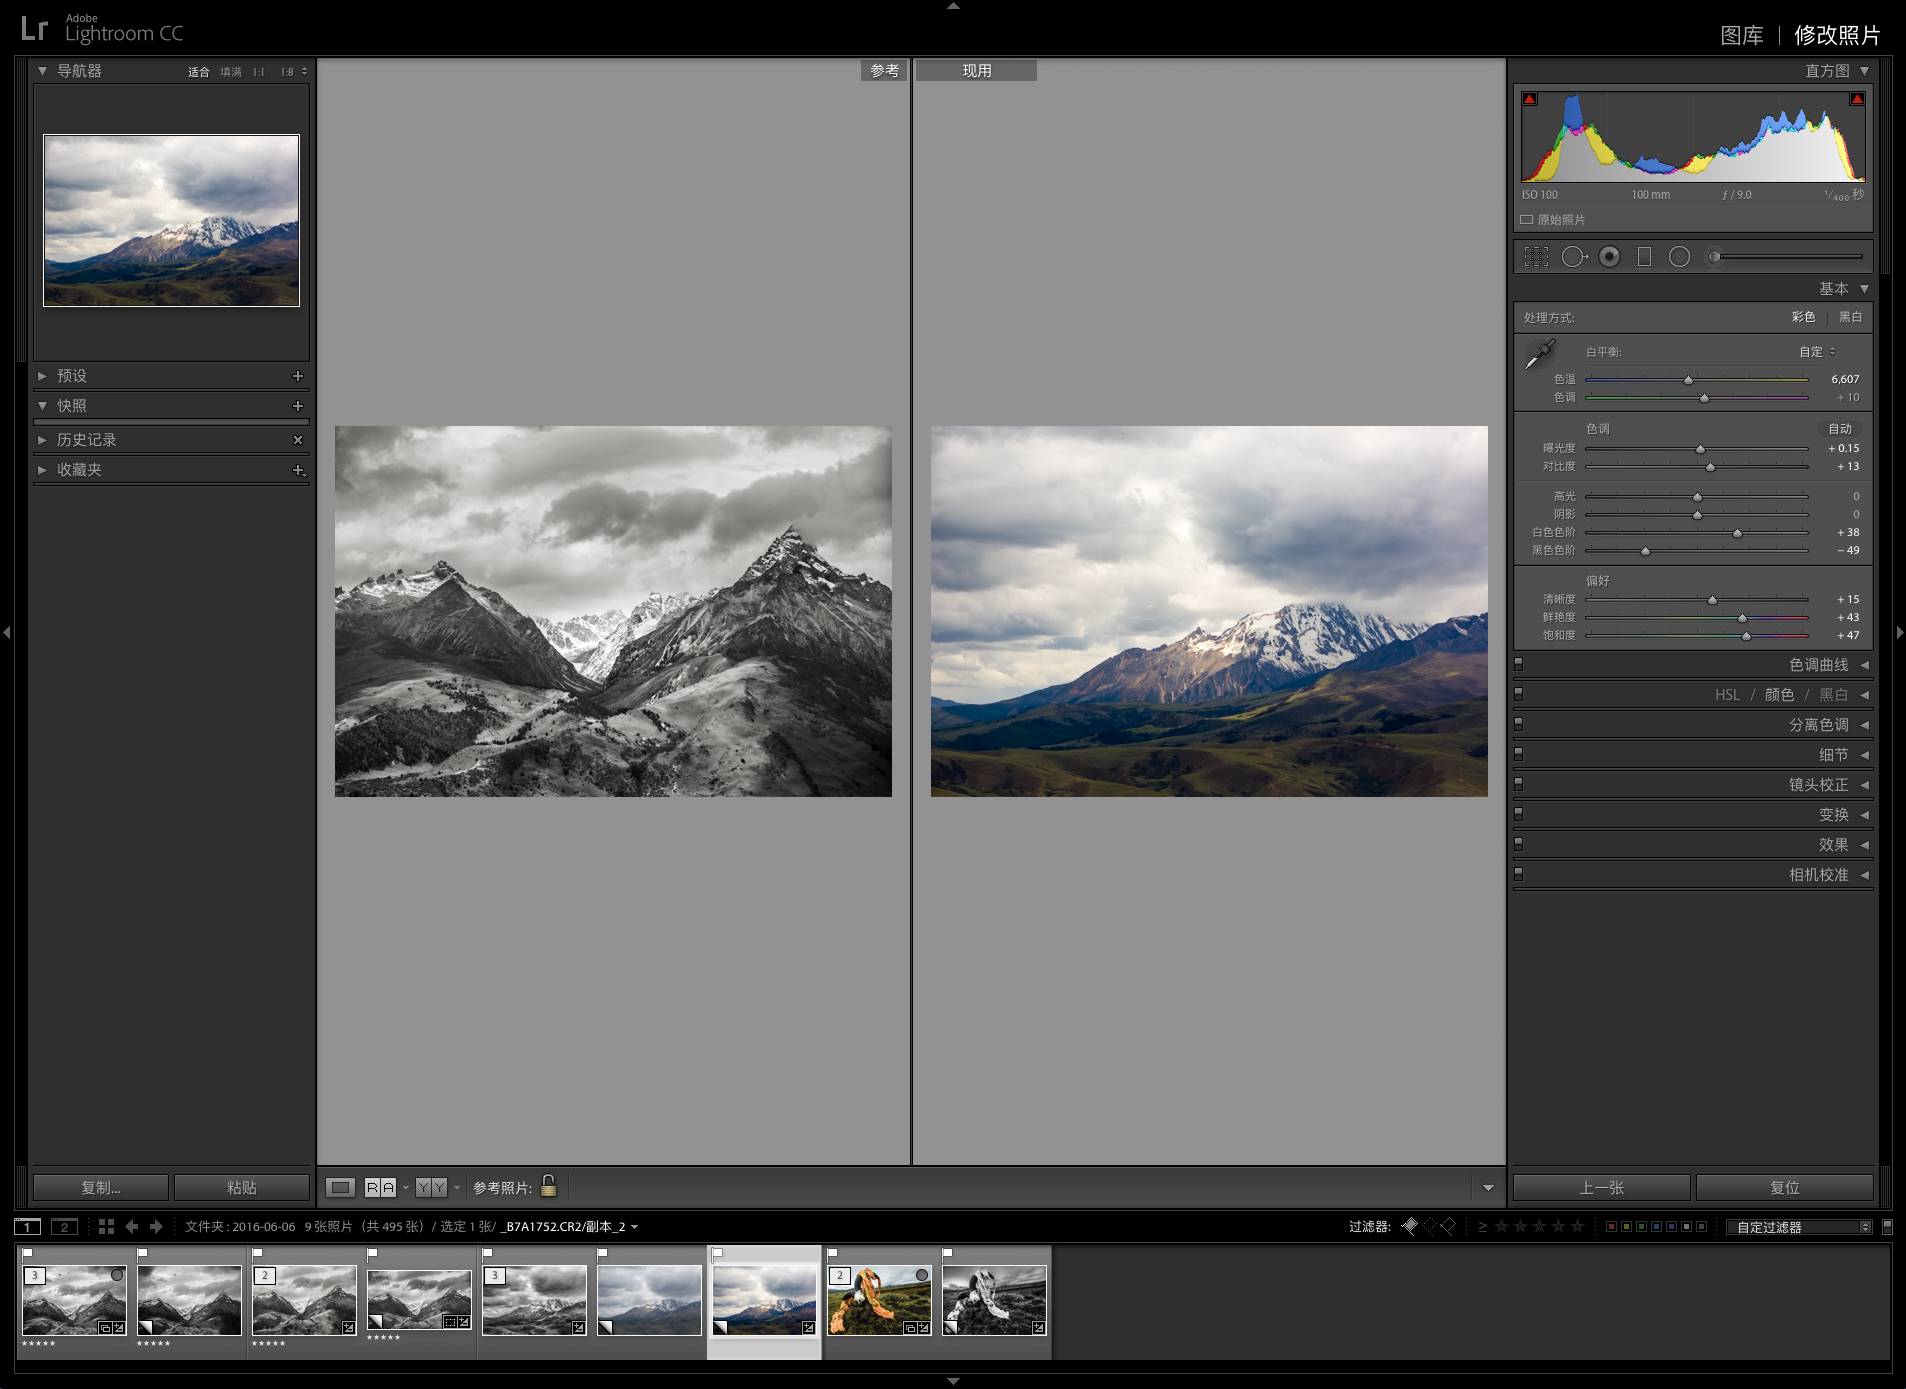The image size is (1906, 1389).
Task: Choose the radial filter tool
Action: coord(1680,257)
